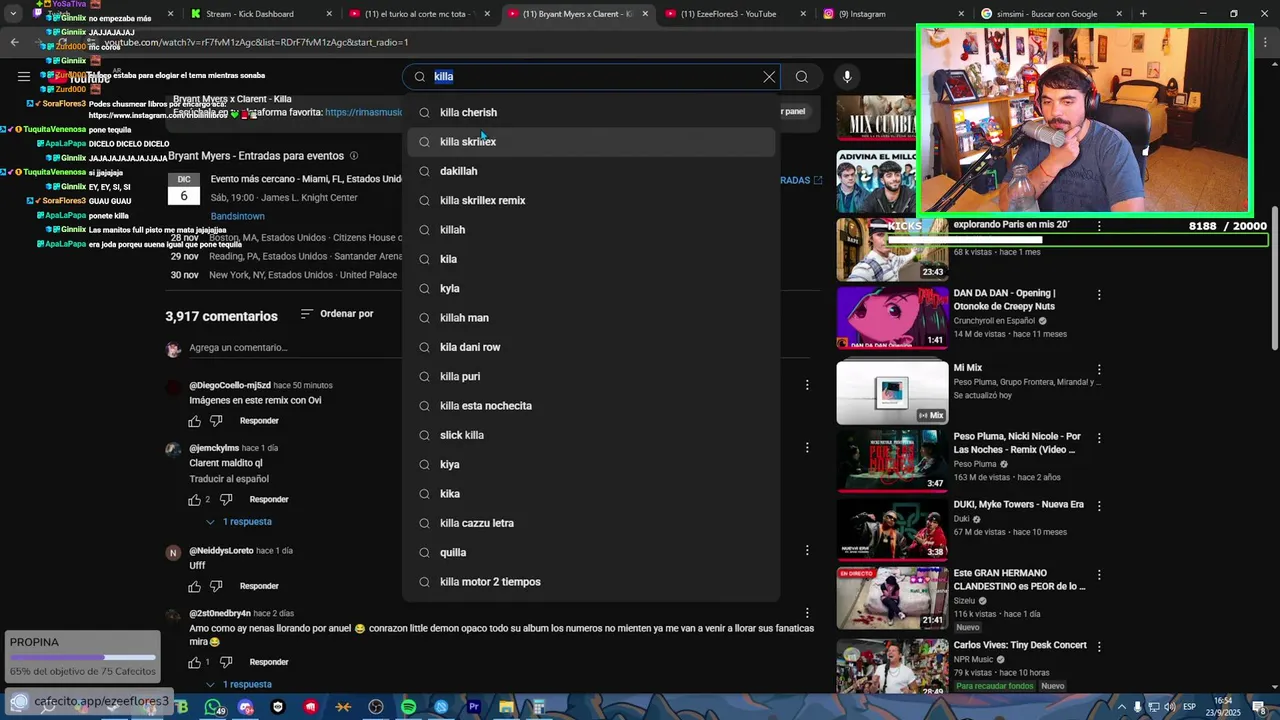Open menu for DUKI Nueva Era video

click(1099, 506)
